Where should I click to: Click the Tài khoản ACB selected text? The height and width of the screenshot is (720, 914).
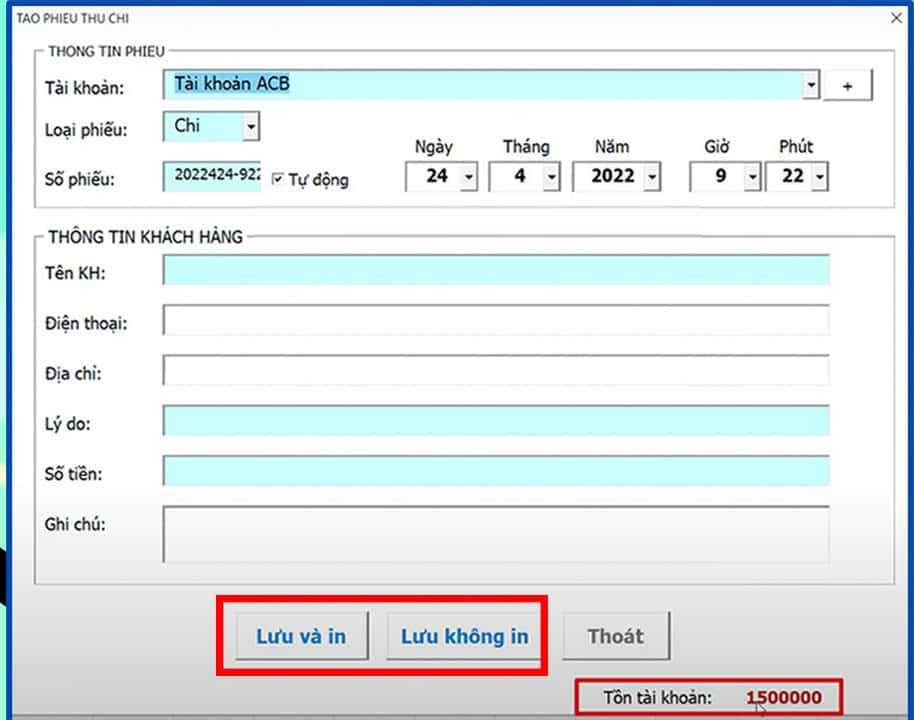(232, 84)
